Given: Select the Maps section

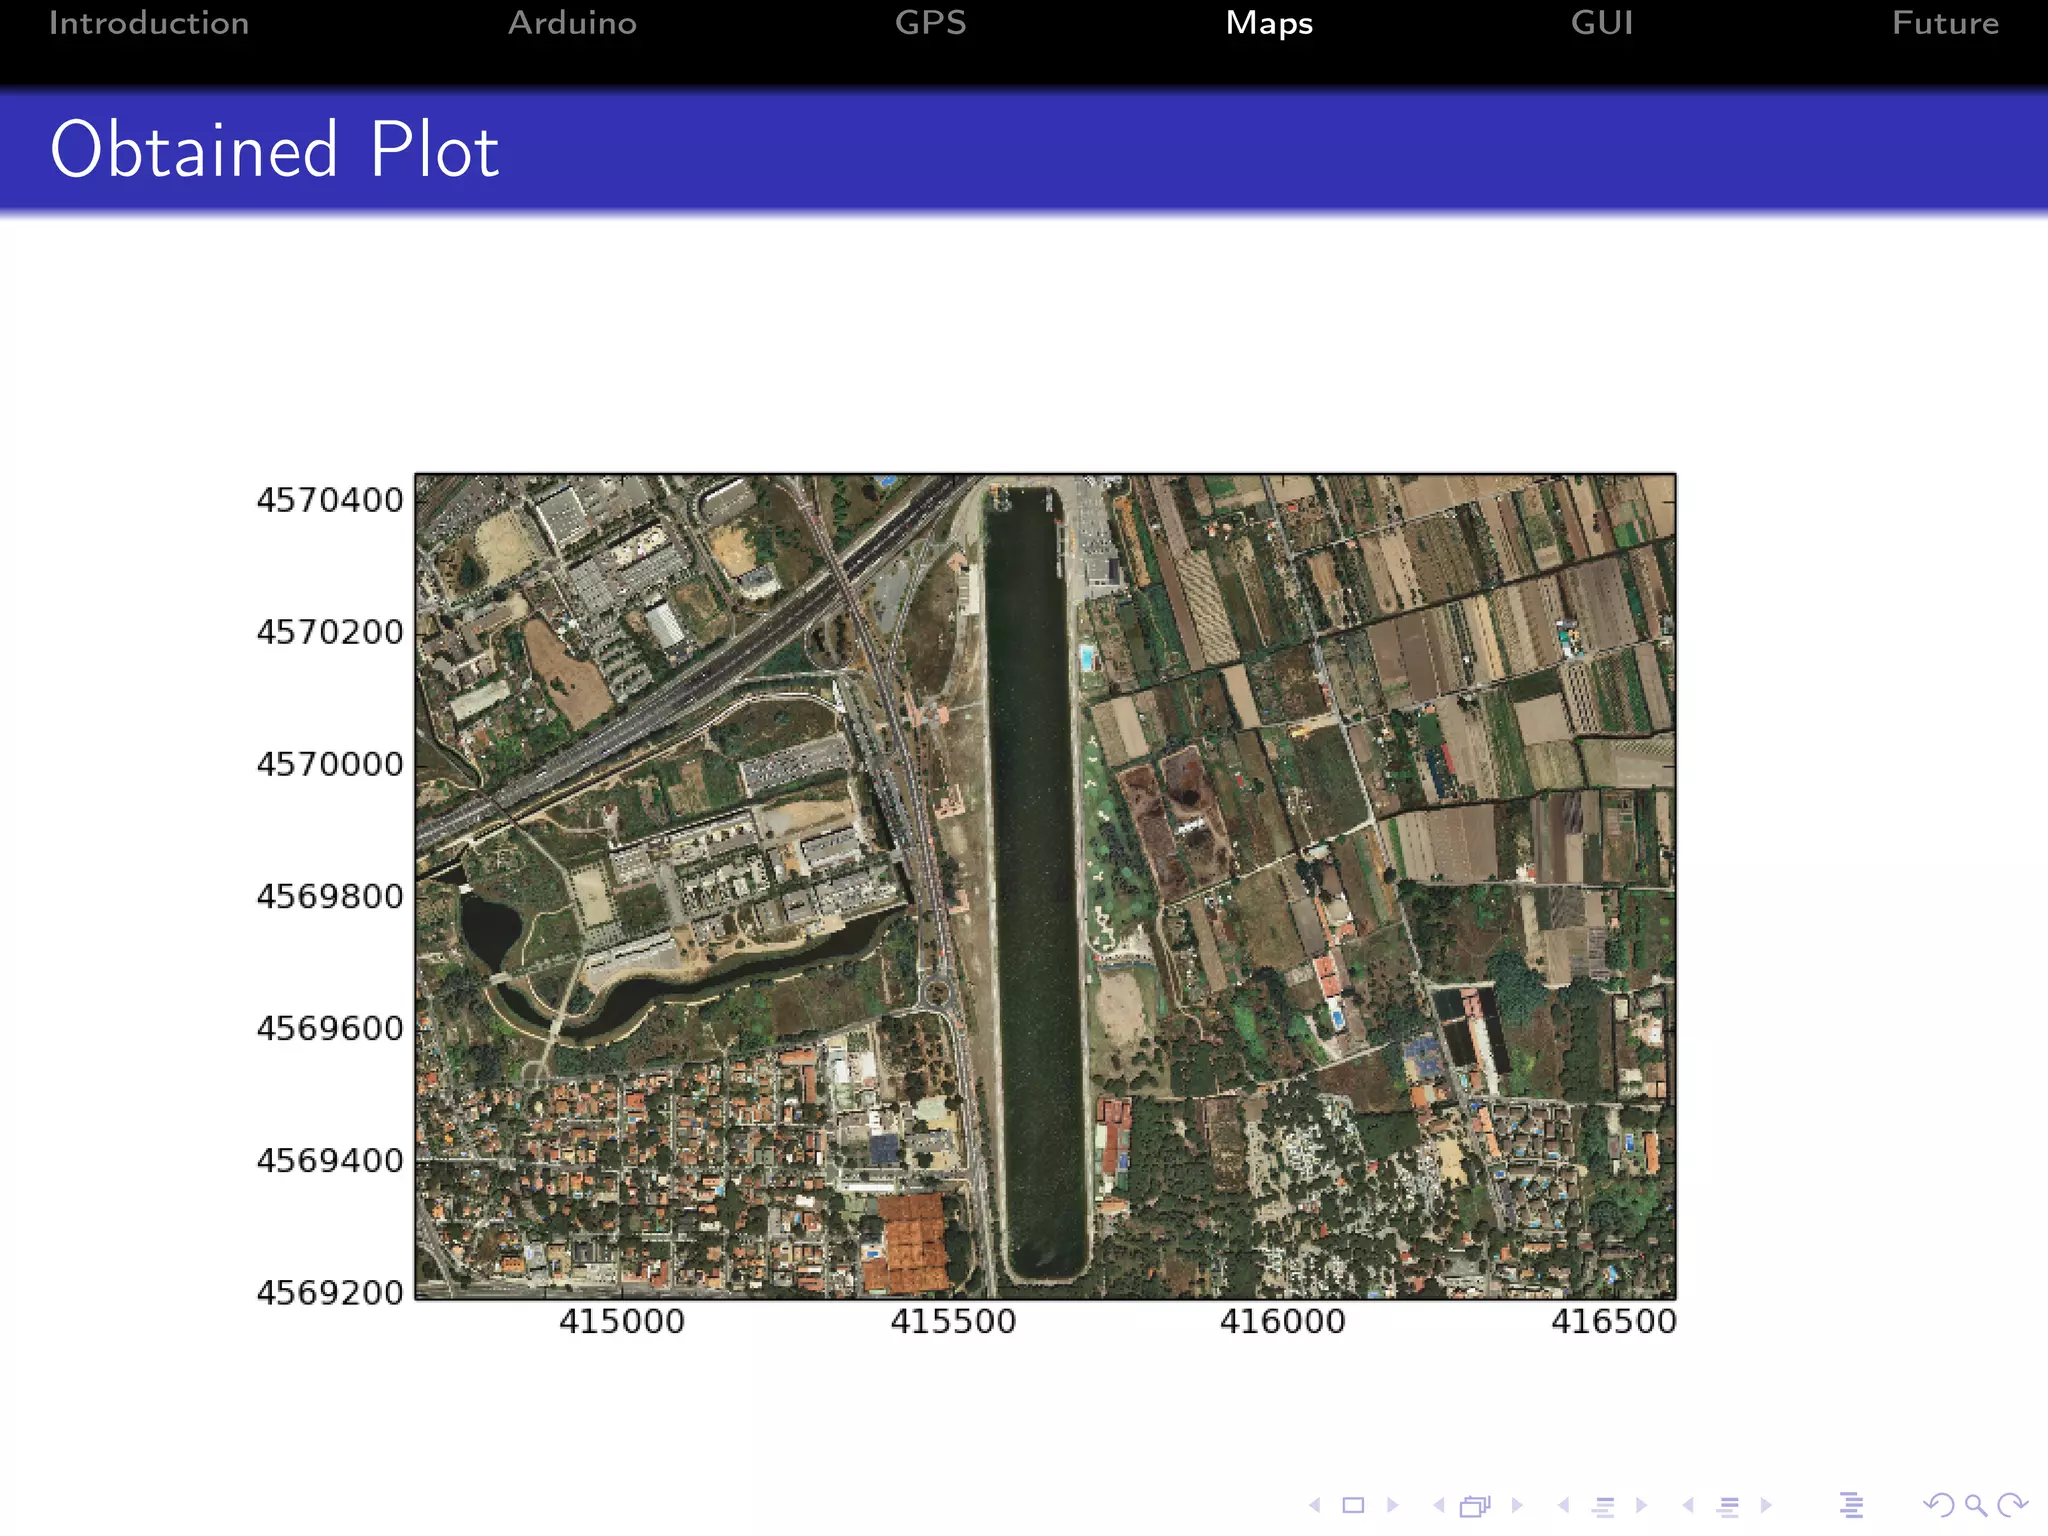Looking at the screenshot, I should 1269,23.
